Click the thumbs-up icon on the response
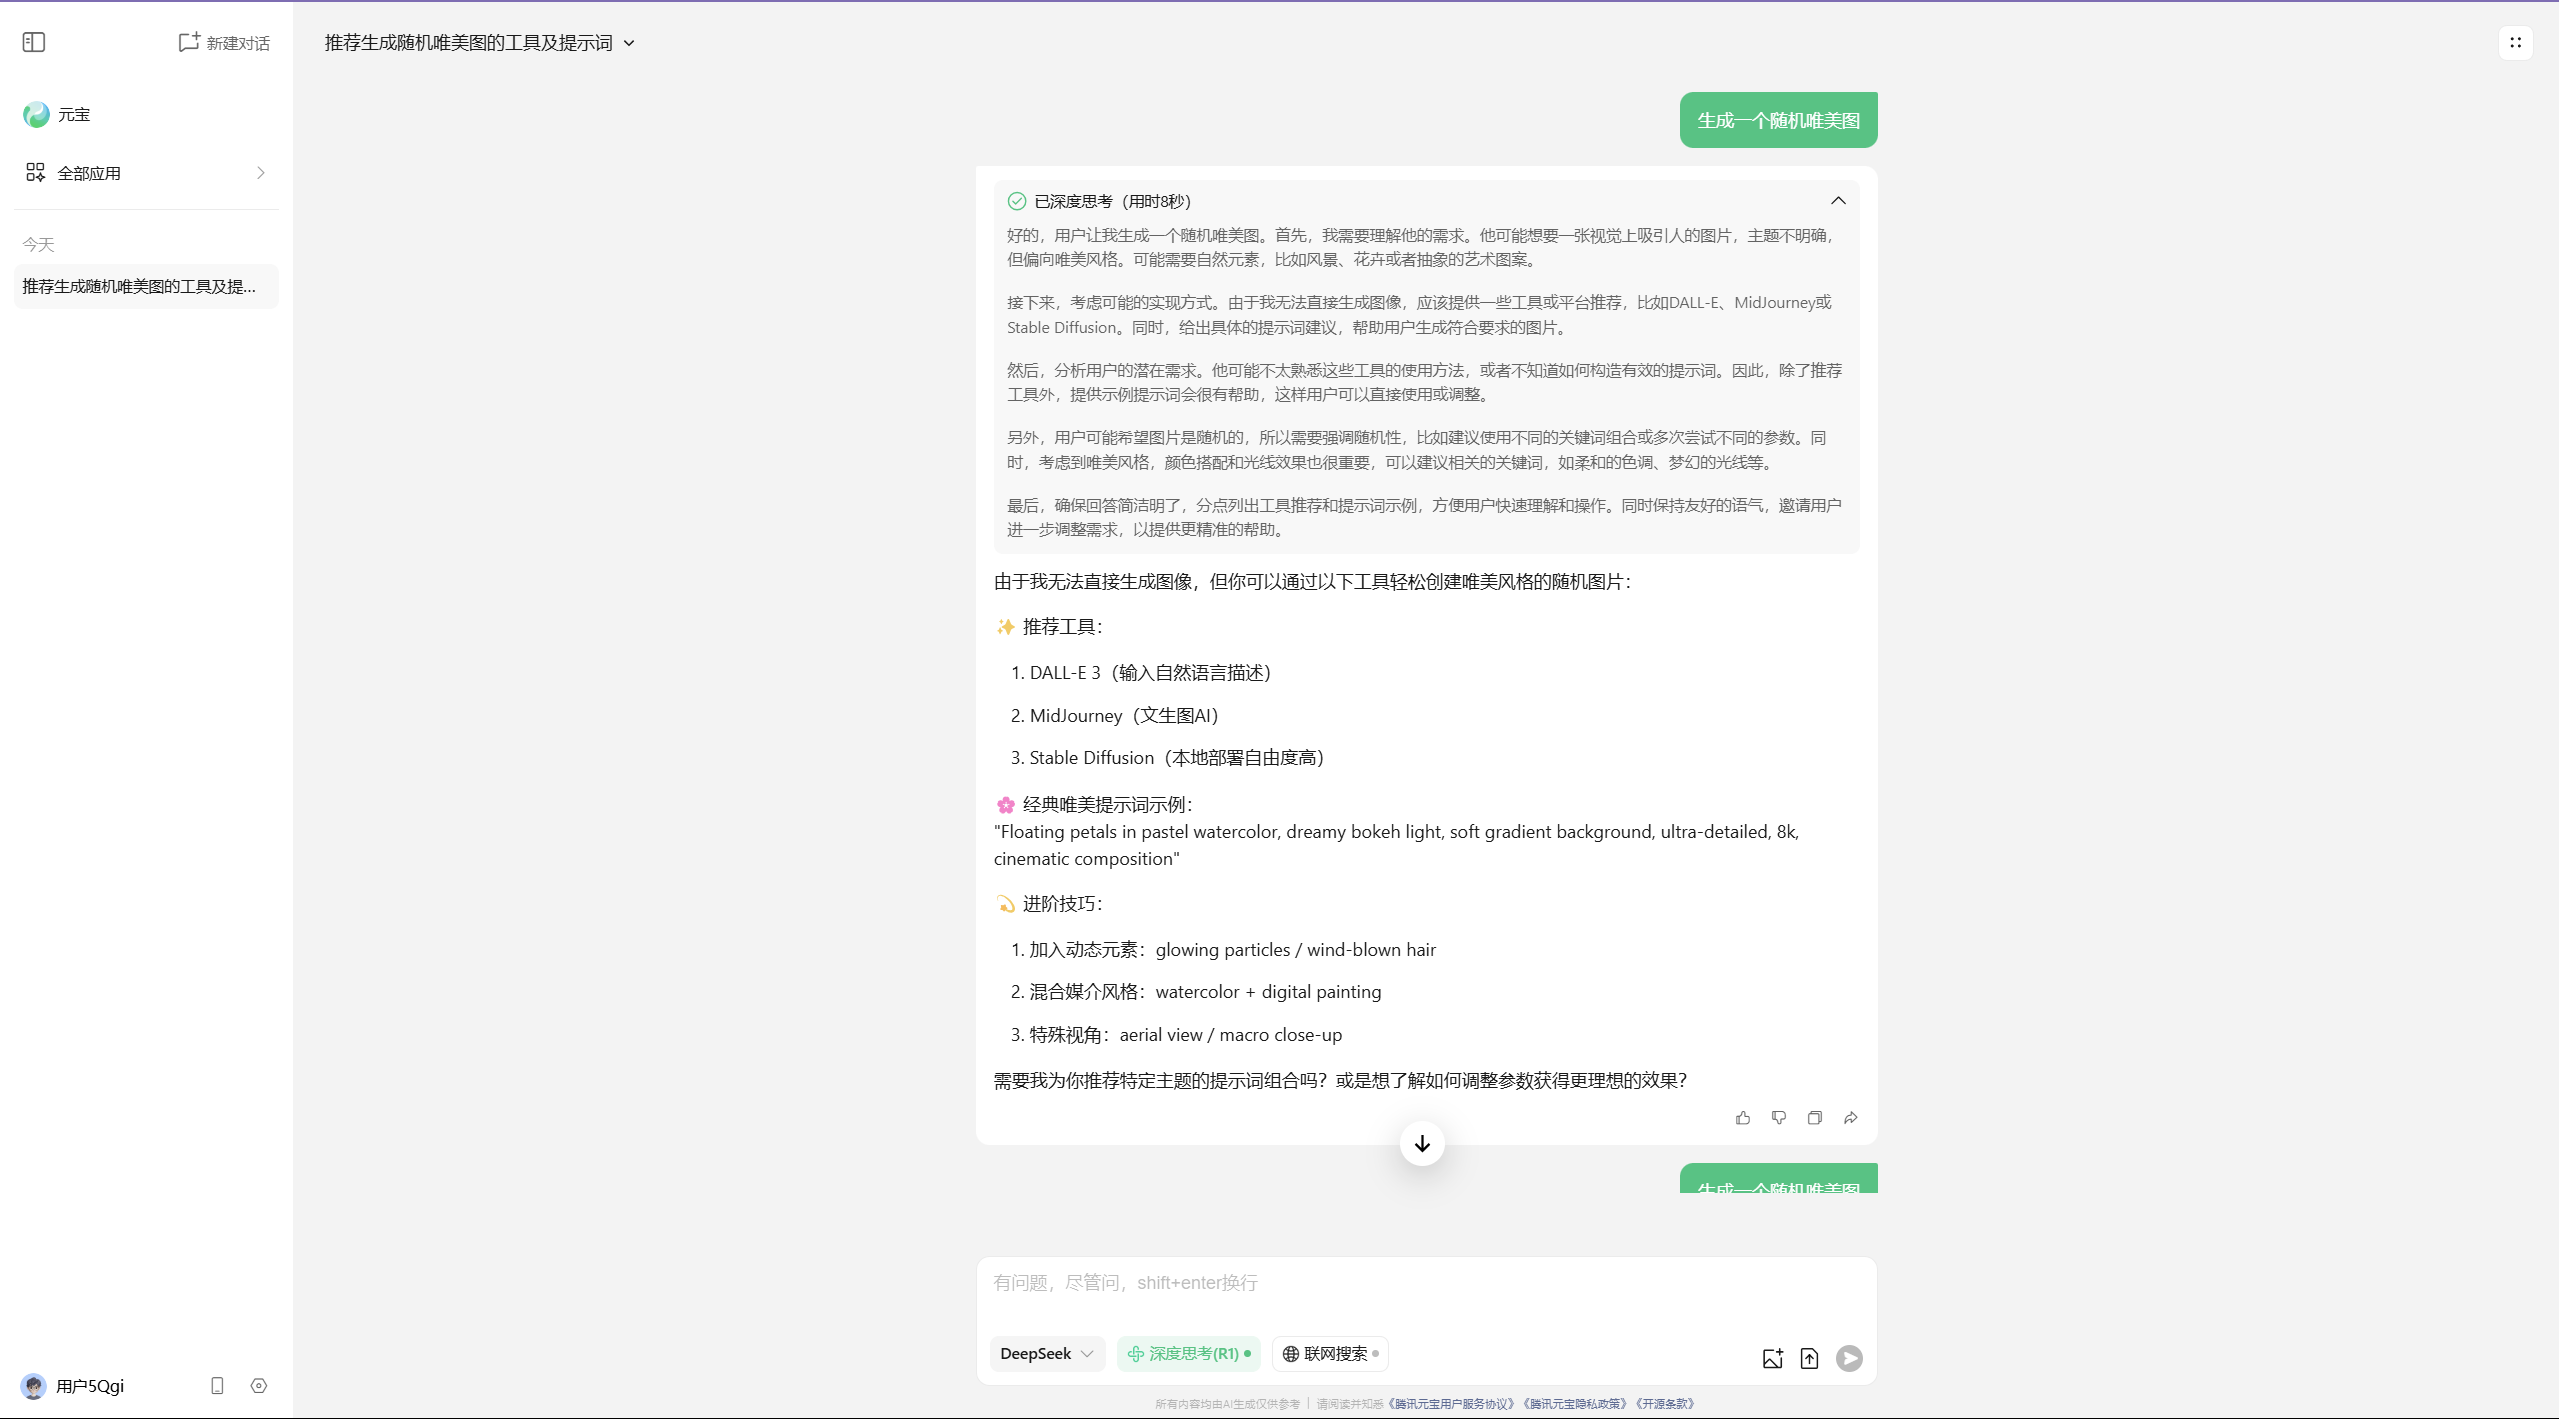 (x=1743, y=1118)
